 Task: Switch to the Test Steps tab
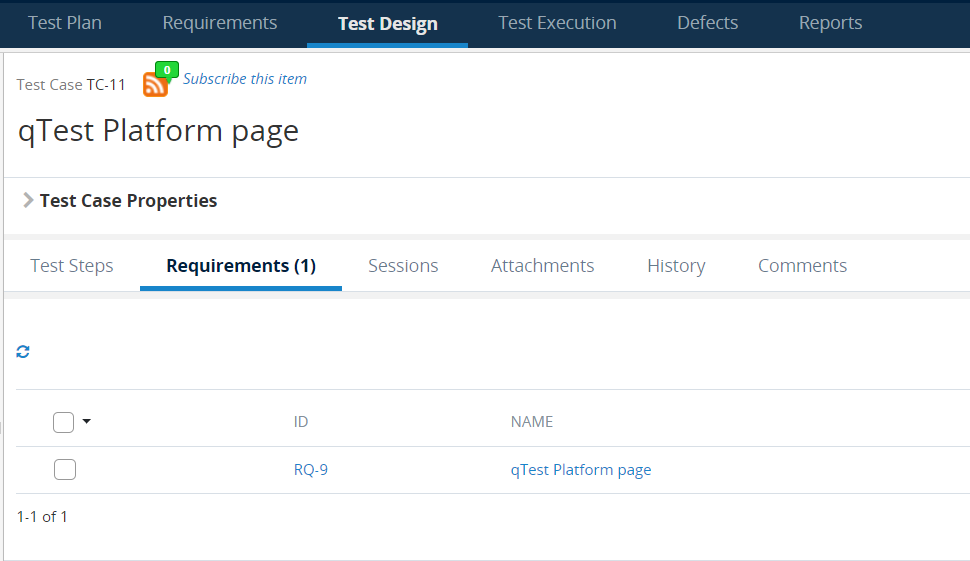pyautogui.click(x=72, y=266)
